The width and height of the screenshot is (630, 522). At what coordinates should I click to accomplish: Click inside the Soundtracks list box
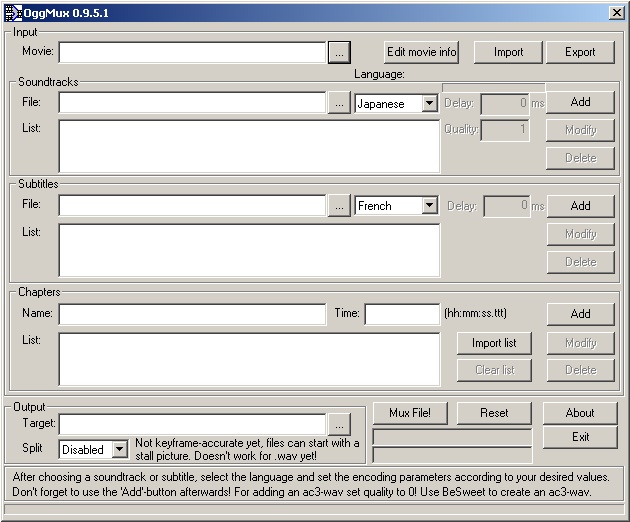click(249, 146)
